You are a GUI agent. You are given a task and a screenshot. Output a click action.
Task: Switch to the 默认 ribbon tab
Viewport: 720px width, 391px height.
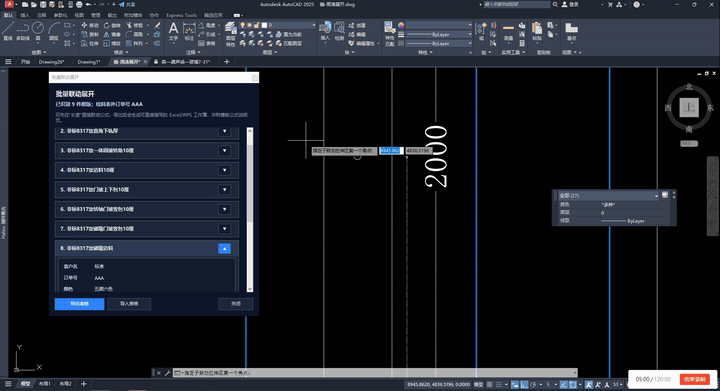pyautogui.click(x=8, y=15)
